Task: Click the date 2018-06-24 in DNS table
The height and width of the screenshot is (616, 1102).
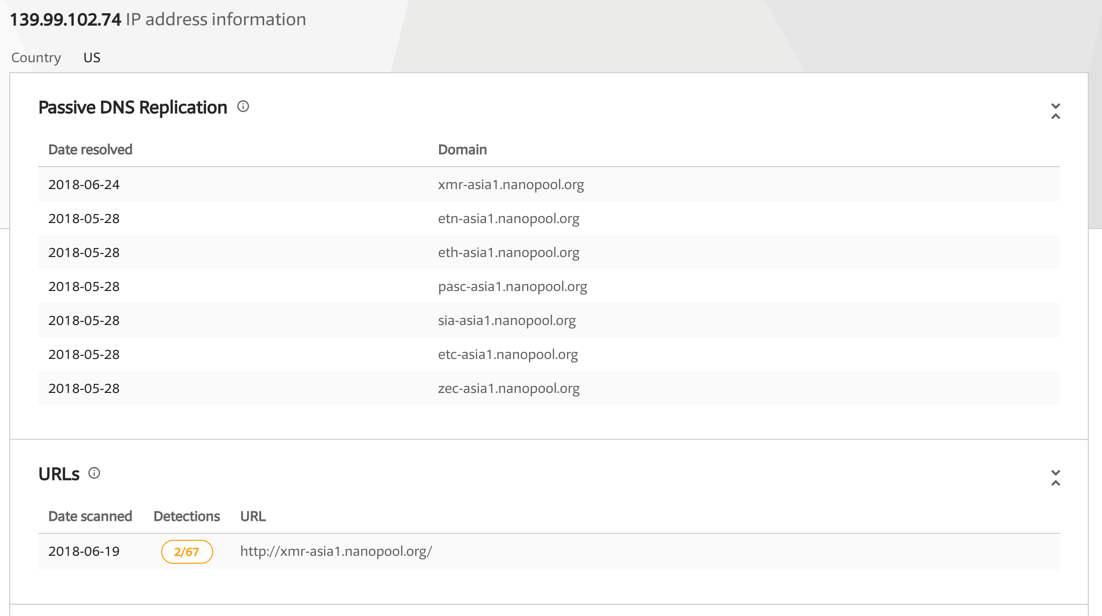Action: coord(84,185)
